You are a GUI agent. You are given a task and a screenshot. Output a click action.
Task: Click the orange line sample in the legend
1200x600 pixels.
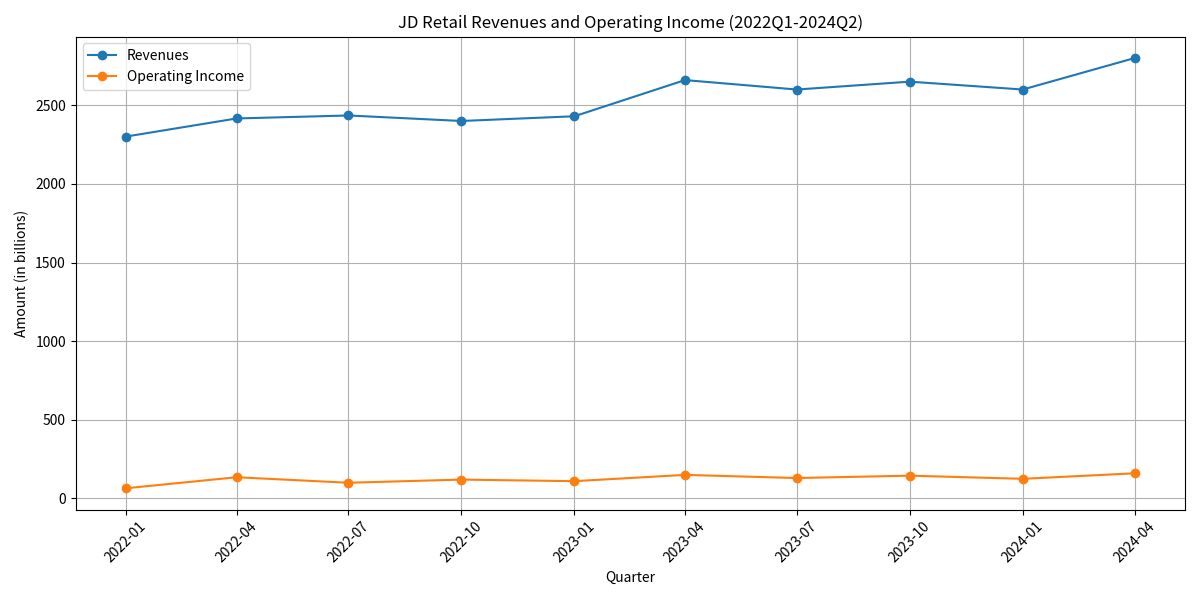102,76
